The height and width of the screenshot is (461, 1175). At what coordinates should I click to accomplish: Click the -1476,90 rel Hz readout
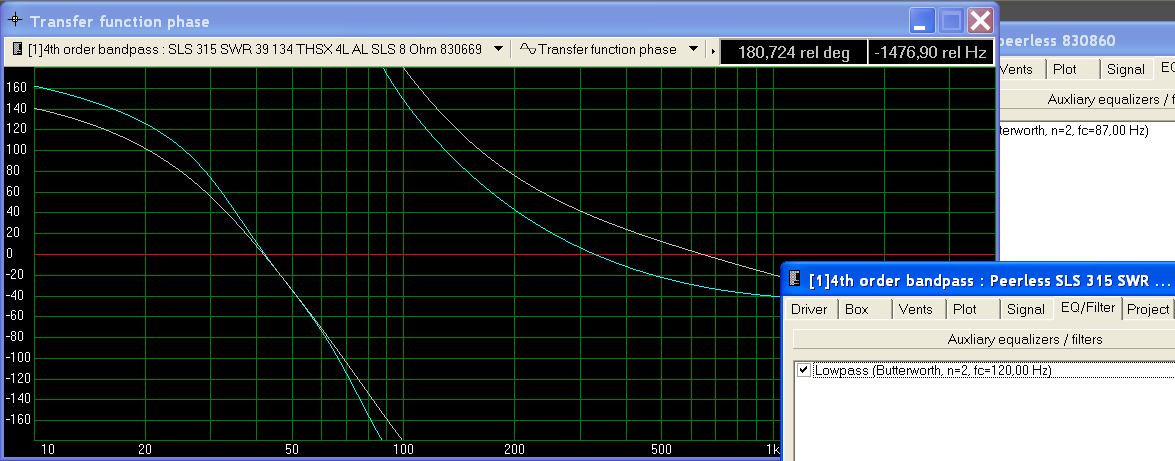point(931,52)
